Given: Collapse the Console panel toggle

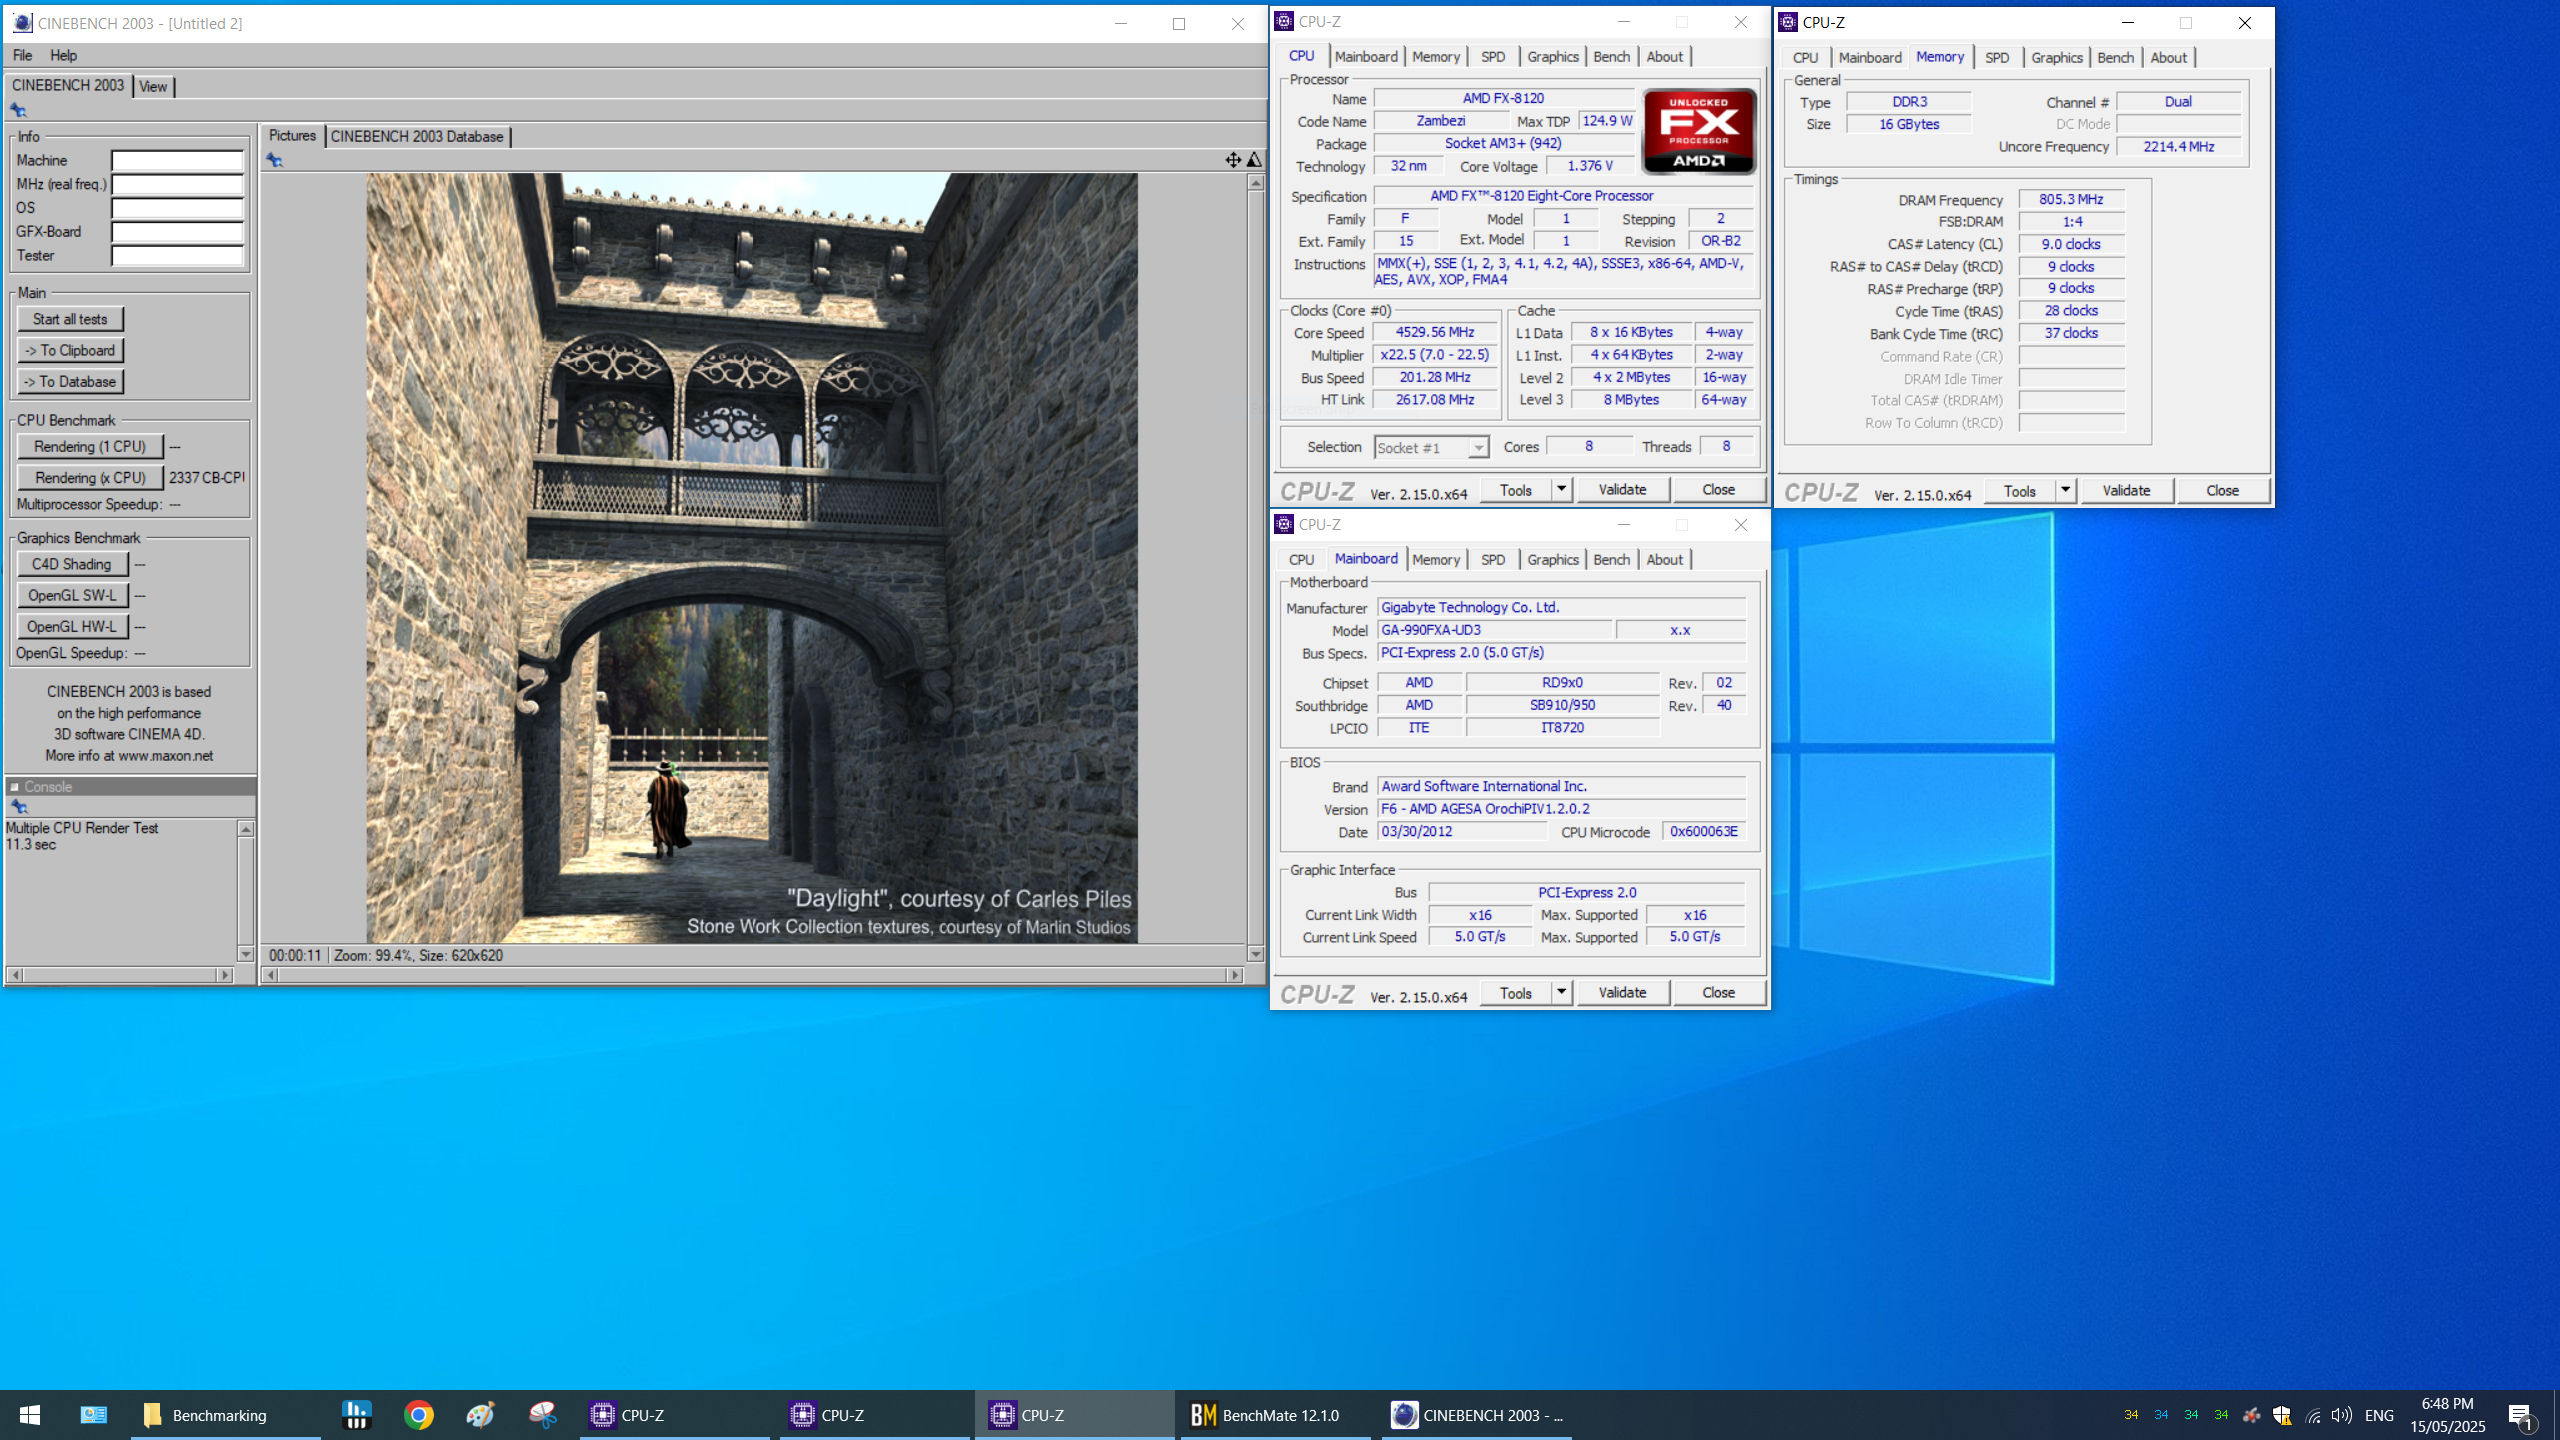Looking at the screenshot, I should 15,787.
